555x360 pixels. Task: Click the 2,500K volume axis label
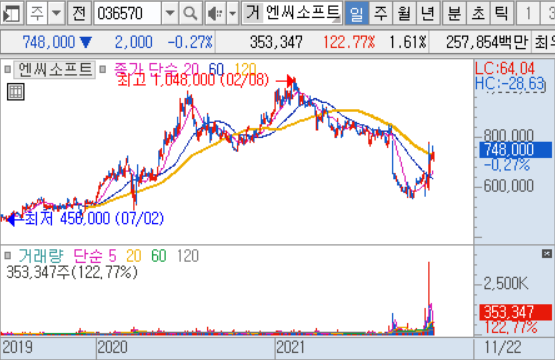[506, 284]
